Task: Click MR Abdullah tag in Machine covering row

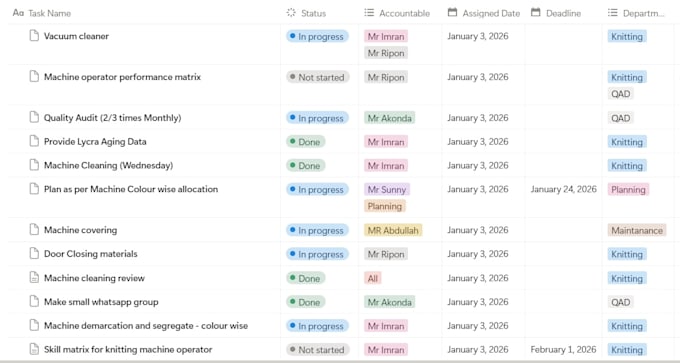Action: pos(393,230)
